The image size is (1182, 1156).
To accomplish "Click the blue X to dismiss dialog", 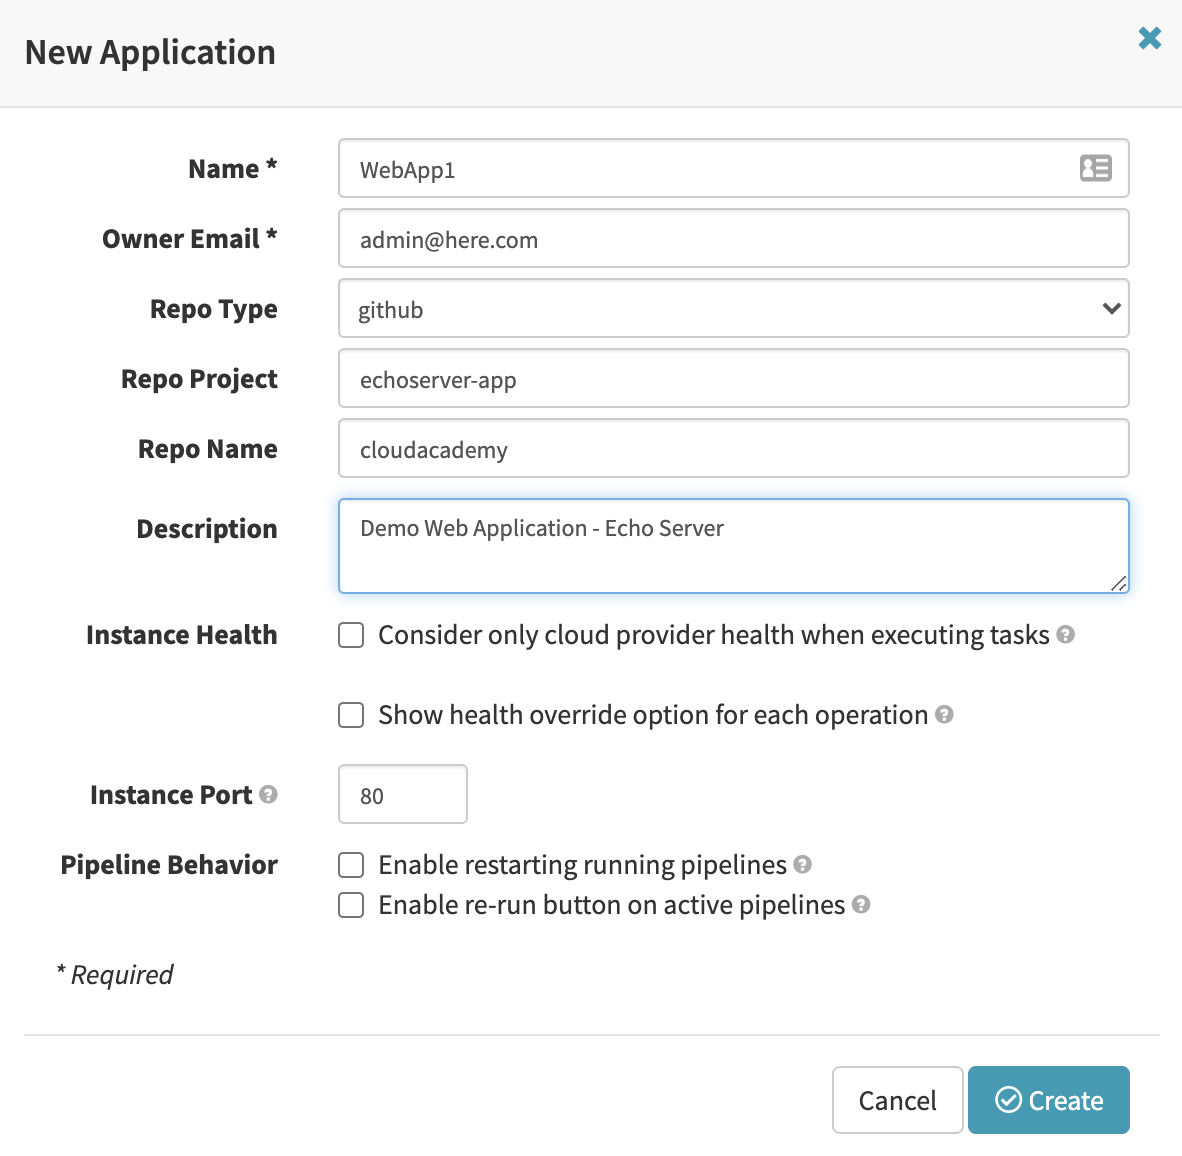I will pyautogui.click(x=1149, y=39).
